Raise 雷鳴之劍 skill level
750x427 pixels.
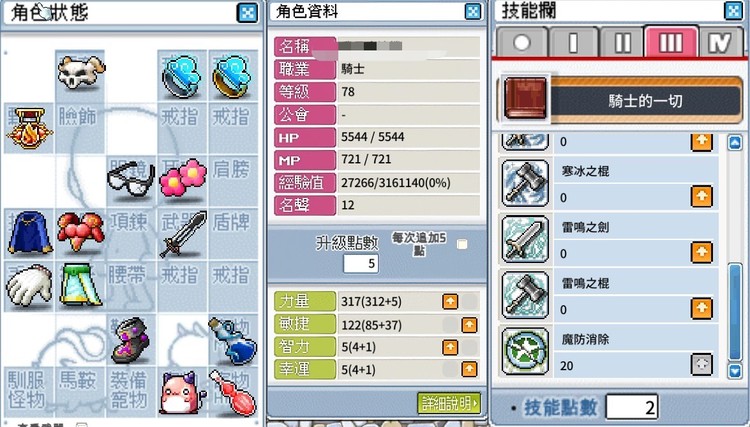pos(701,252)
